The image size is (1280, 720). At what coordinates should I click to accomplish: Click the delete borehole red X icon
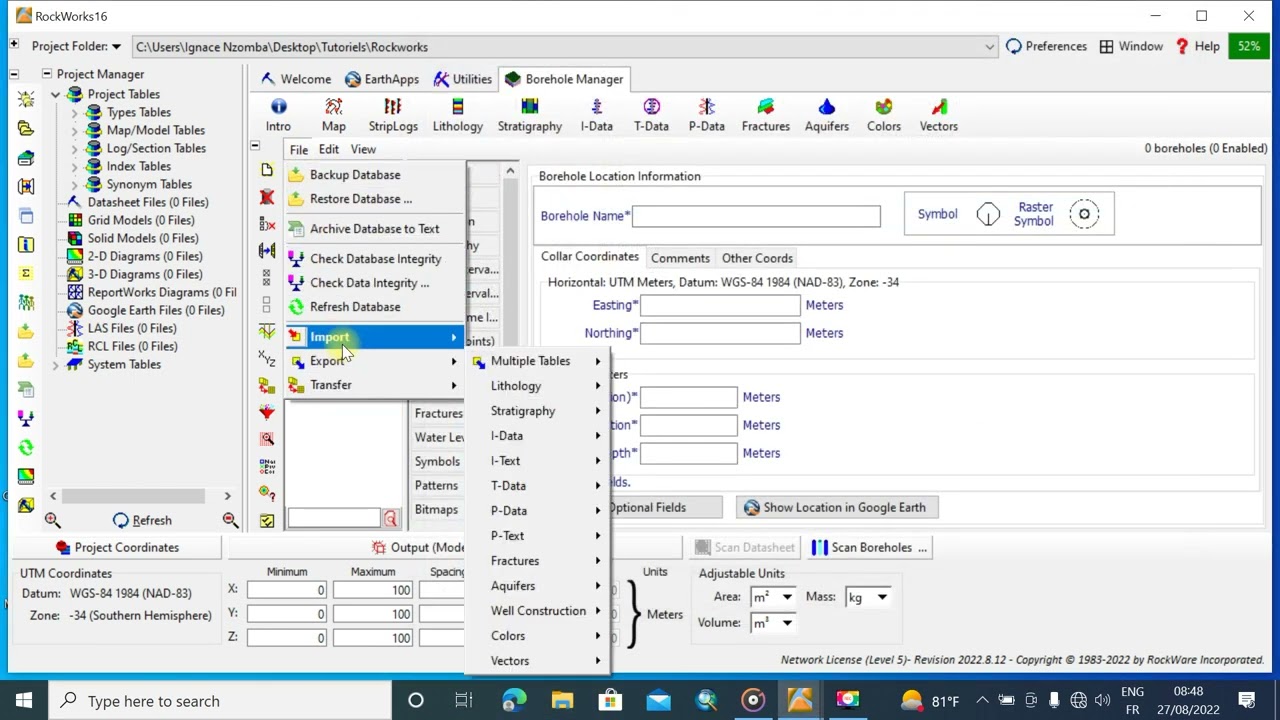267,197
